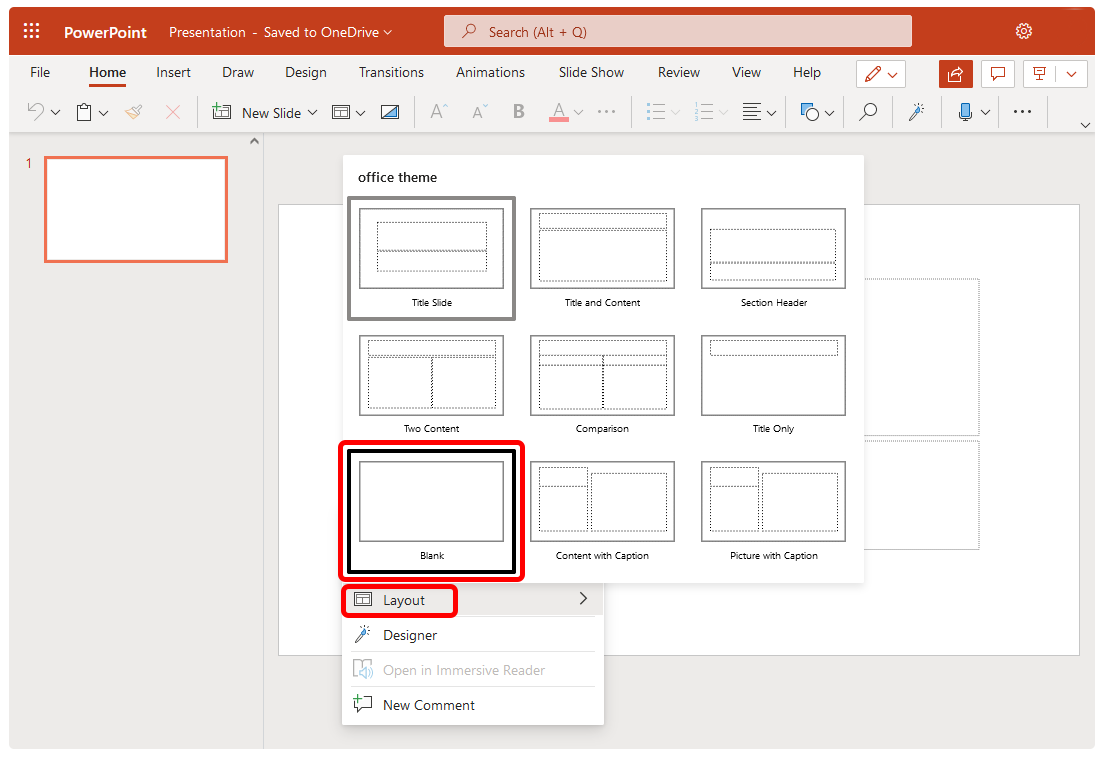Select the Two Content layout
Viewport: 1104px width, 757px height.
(x=431, y=375)
